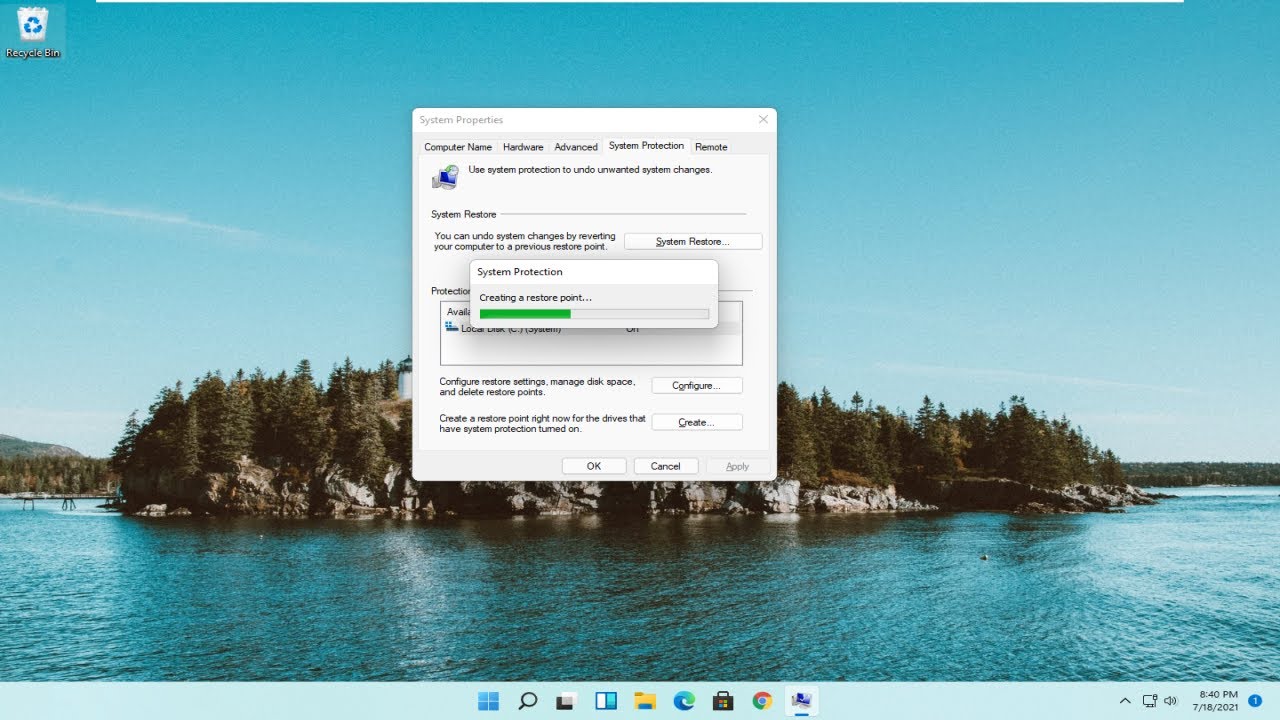Show hidden system tray icons chevron
The image size is (1280, 720).
pyautogui.click(x=1125, y=701)
